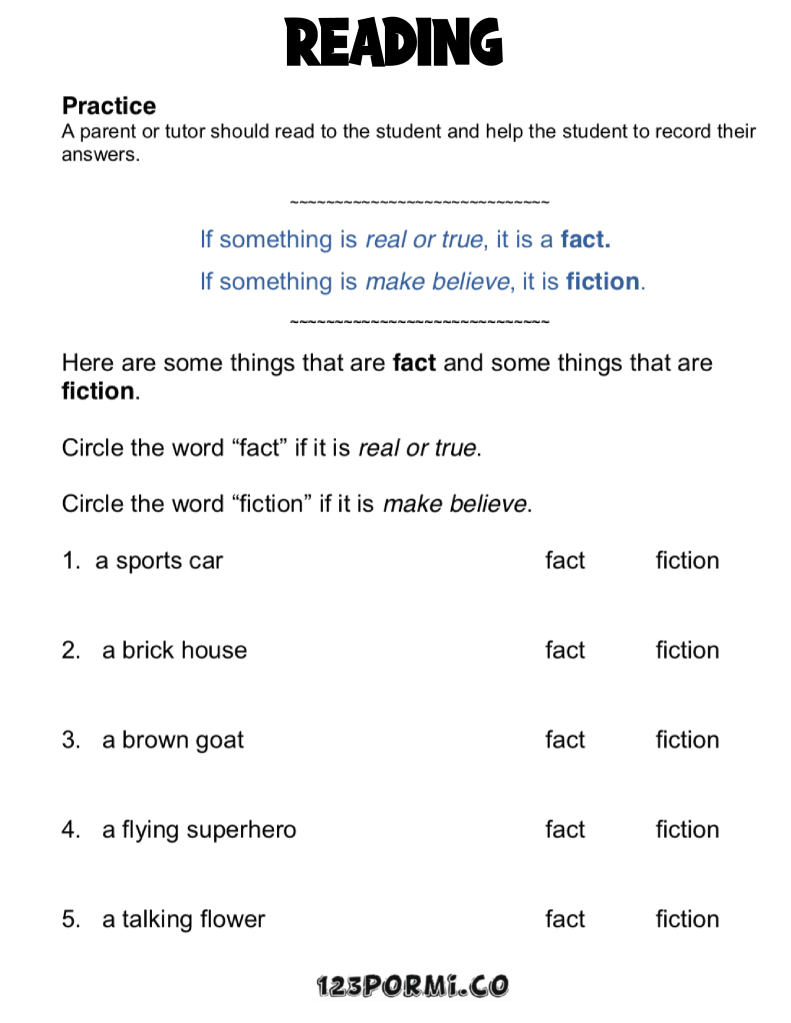
Task: Pick "fact" for a talking flower
Action: pyautogui.click(x=564, y=920)
